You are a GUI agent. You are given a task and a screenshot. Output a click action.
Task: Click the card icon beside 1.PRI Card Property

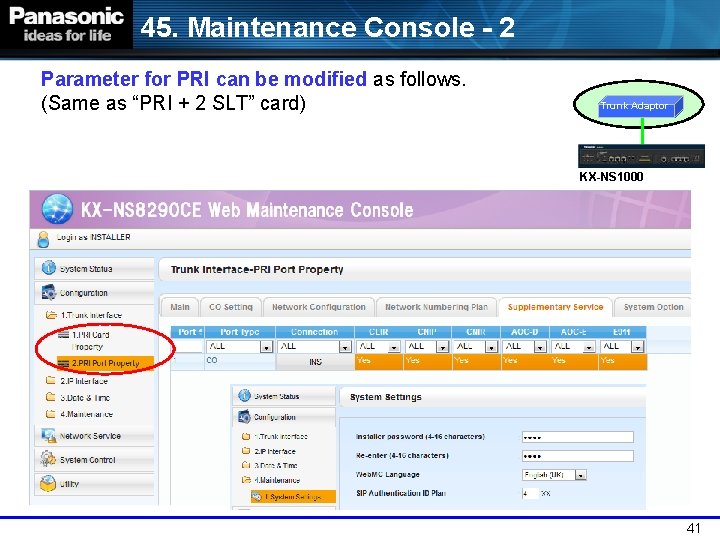point(64,334)
